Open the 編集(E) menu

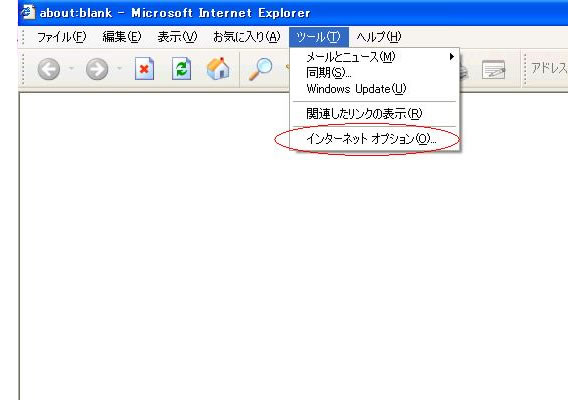click(x=121, y=37)
